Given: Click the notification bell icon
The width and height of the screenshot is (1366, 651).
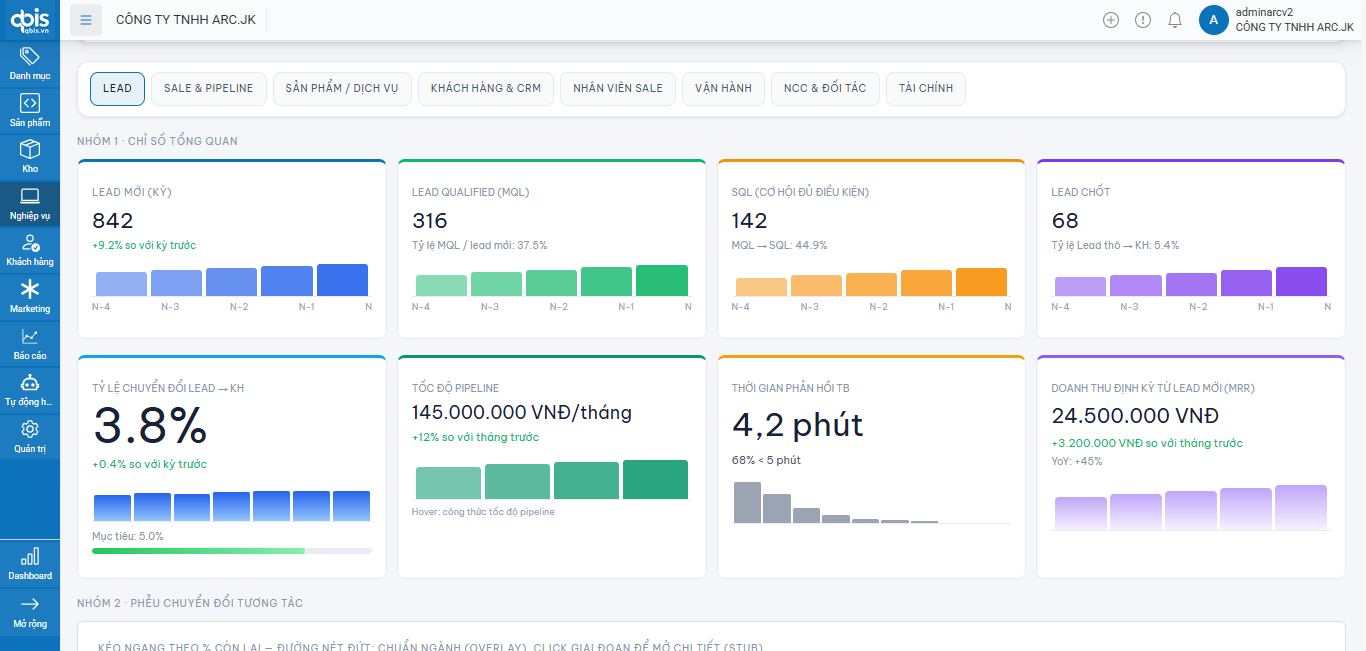Looking at the screenshot, I should pos(1175,20).
